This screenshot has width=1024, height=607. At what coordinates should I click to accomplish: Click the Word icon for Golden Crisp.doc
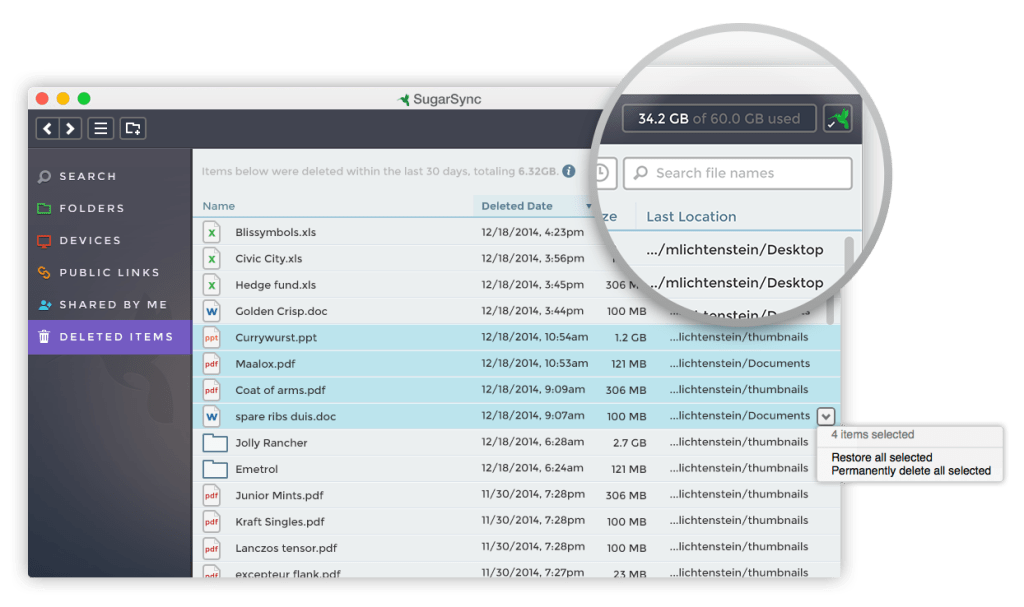pos(212,311)
